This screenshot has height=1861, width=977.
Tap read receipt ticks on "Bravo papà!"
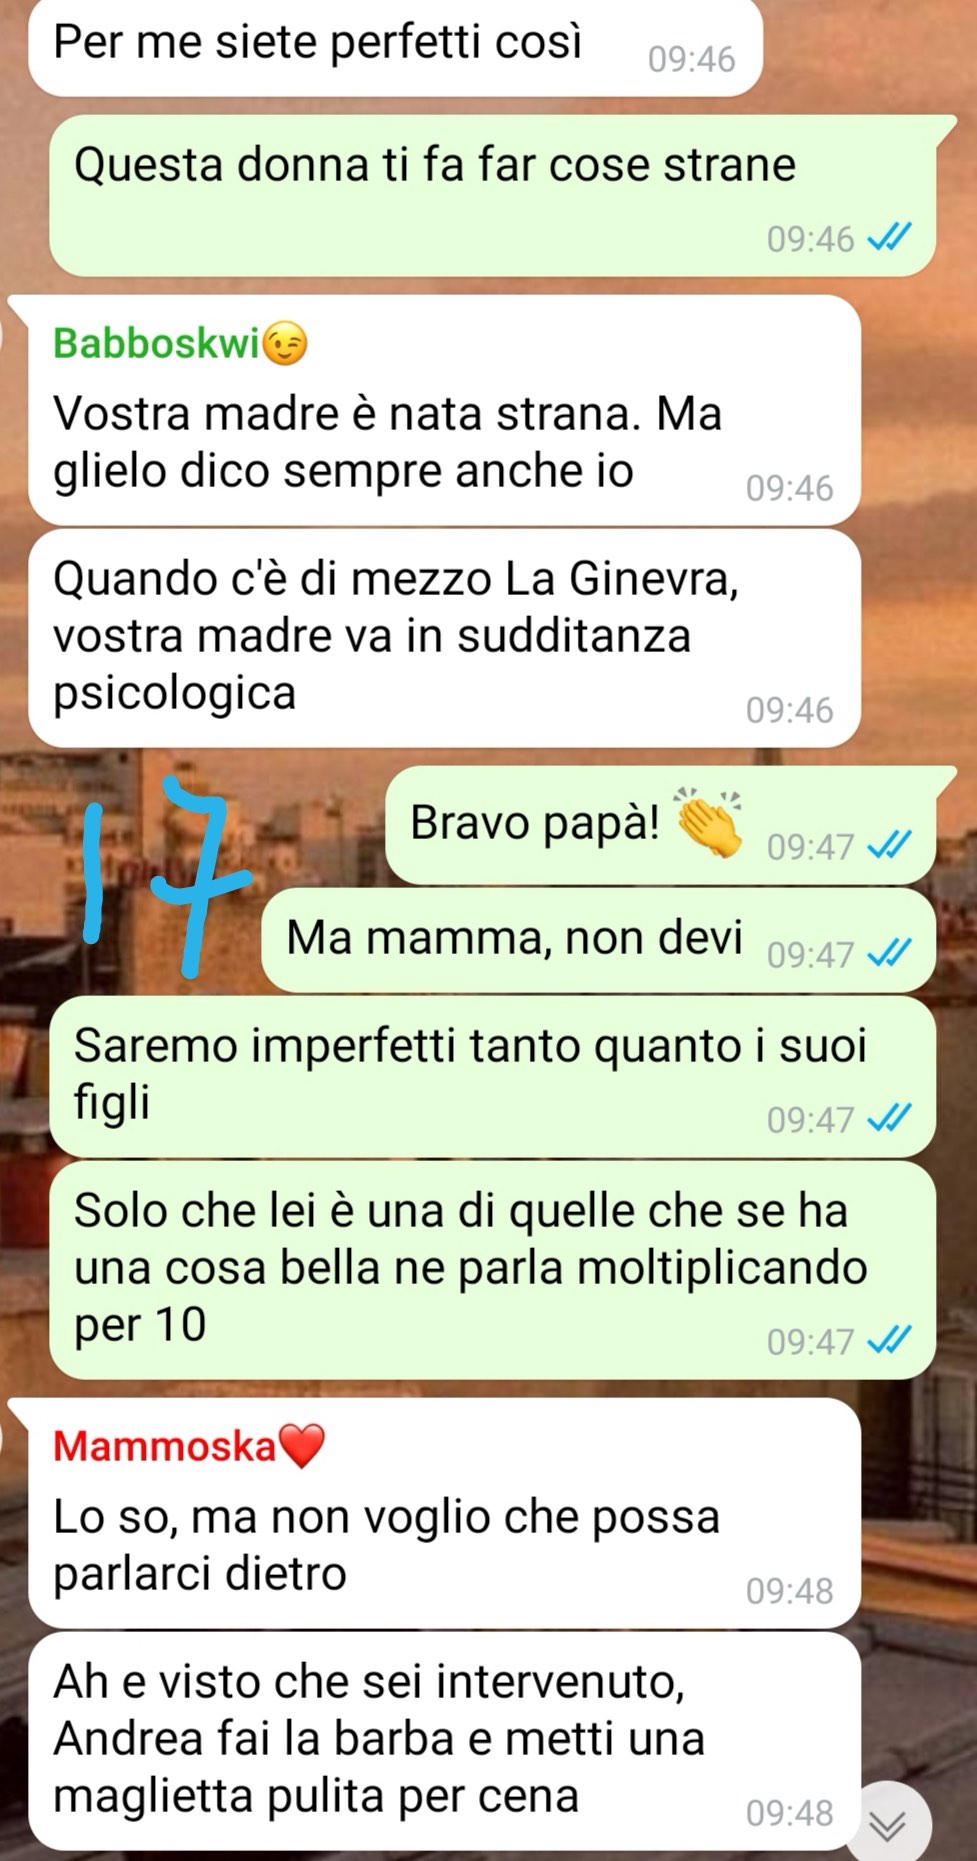pos(889,847)
